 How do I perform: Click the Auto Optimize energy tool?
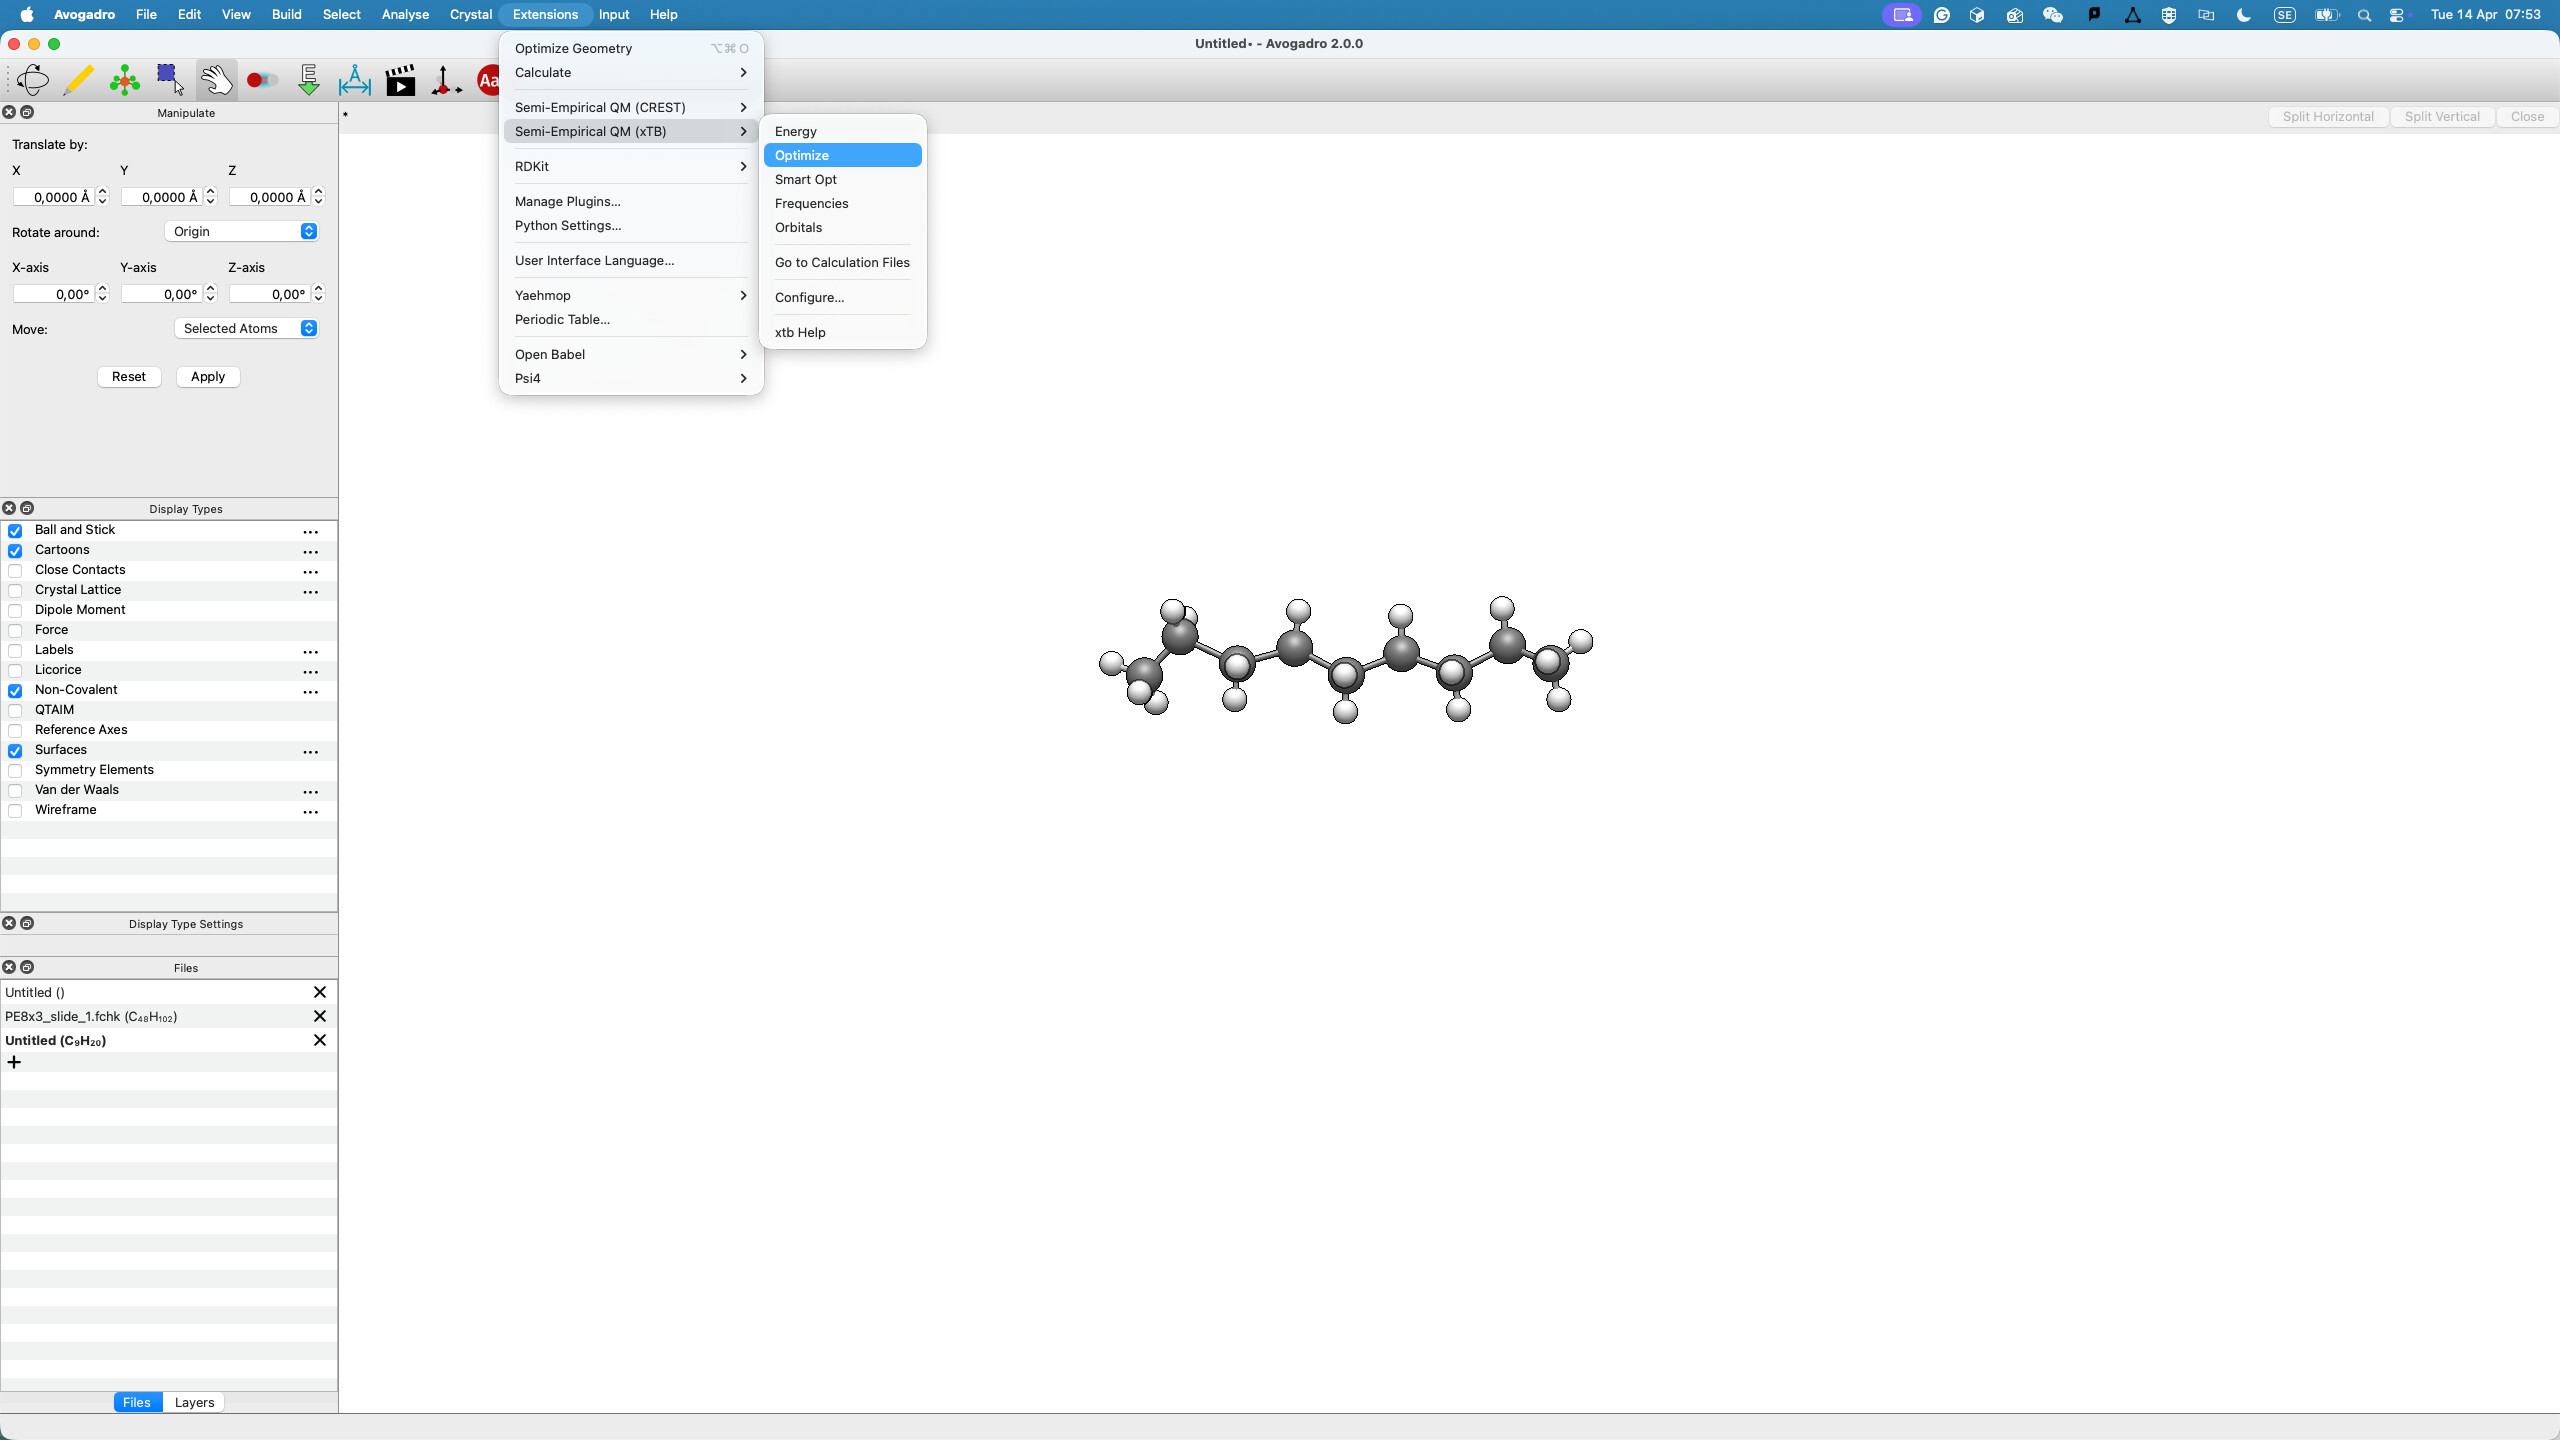(309, 80)
